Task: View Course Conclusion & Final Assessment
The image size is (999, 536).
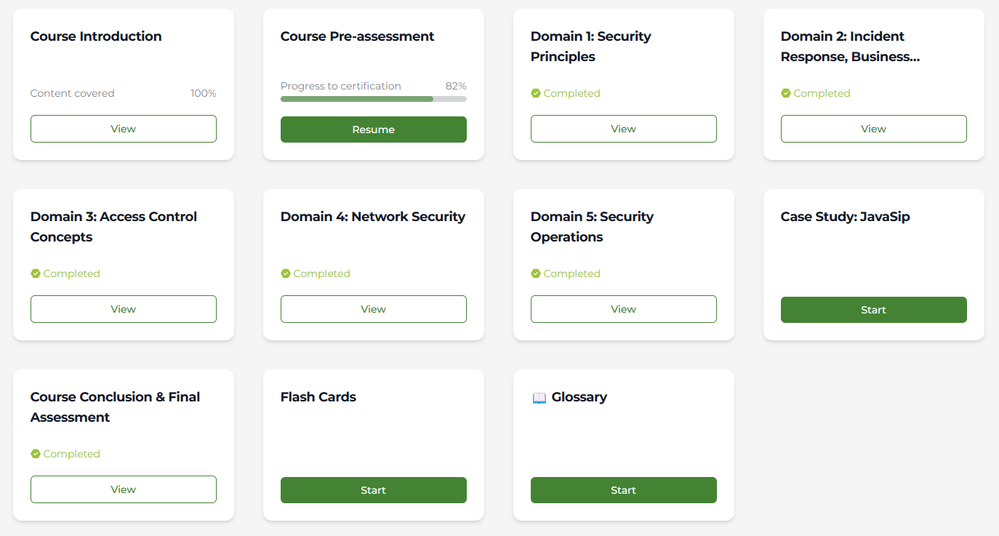Action: pyautogui.click(x=123, y=489)
